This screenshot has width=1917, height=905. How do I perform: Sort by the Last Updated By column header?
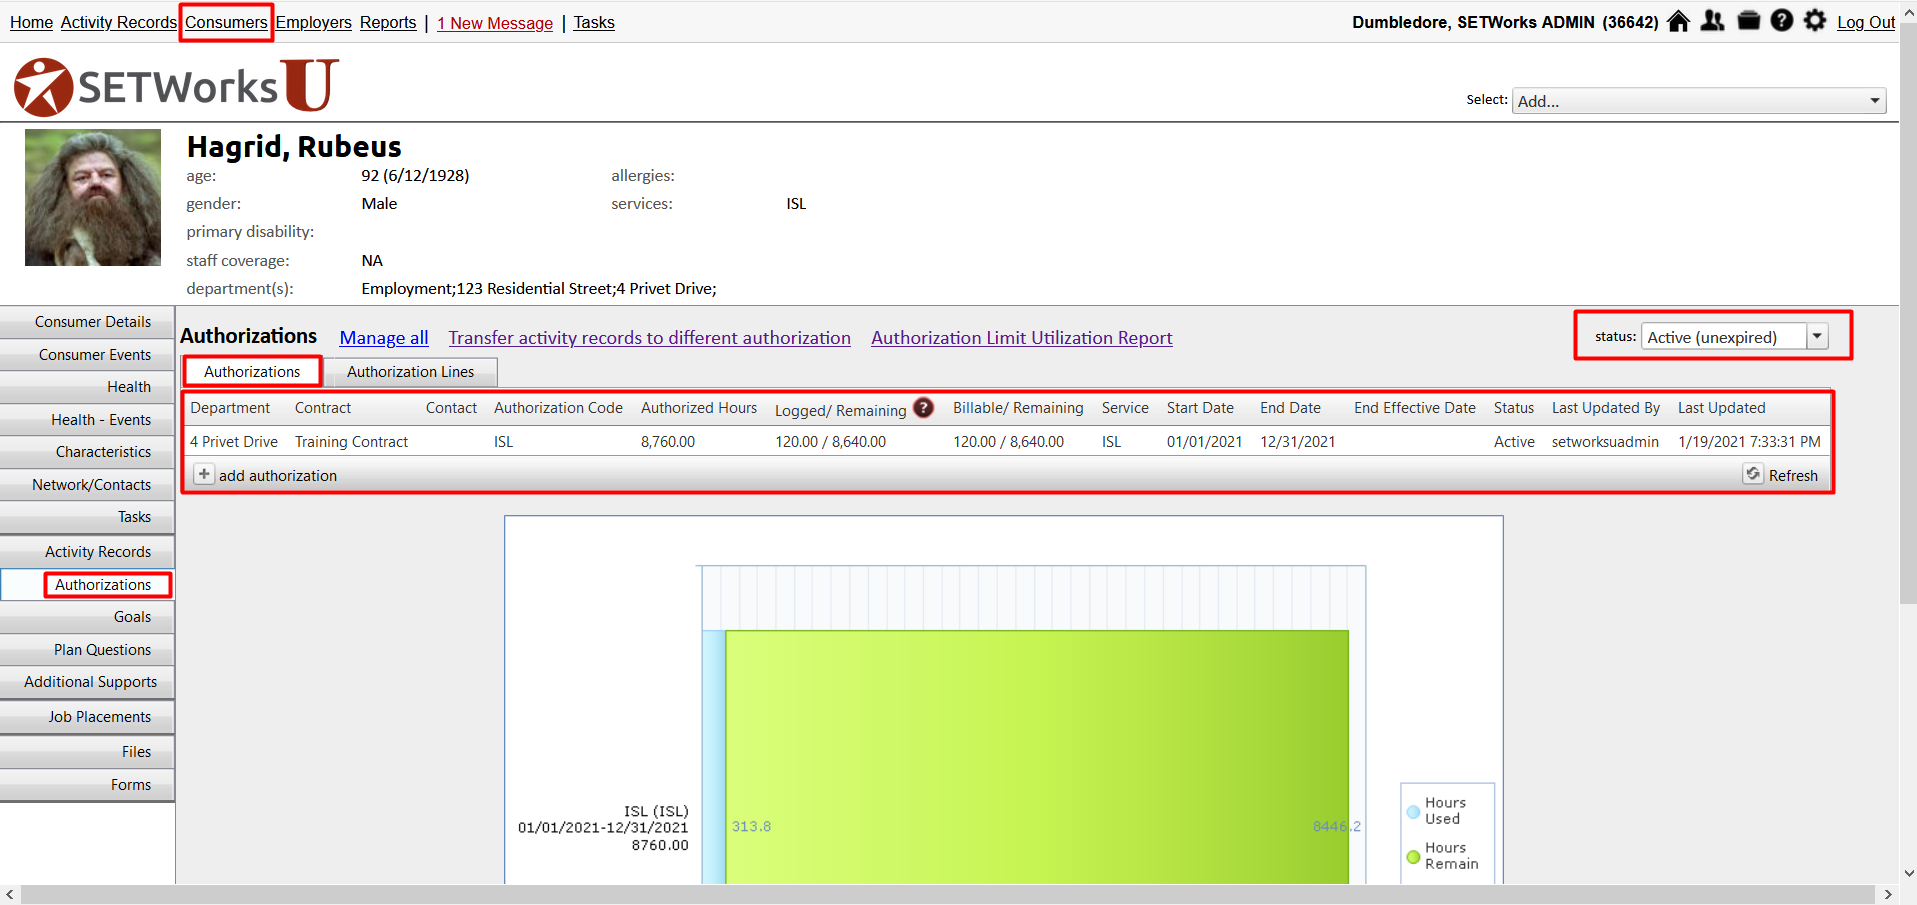pyautogui.click(x=1606, y=408)
